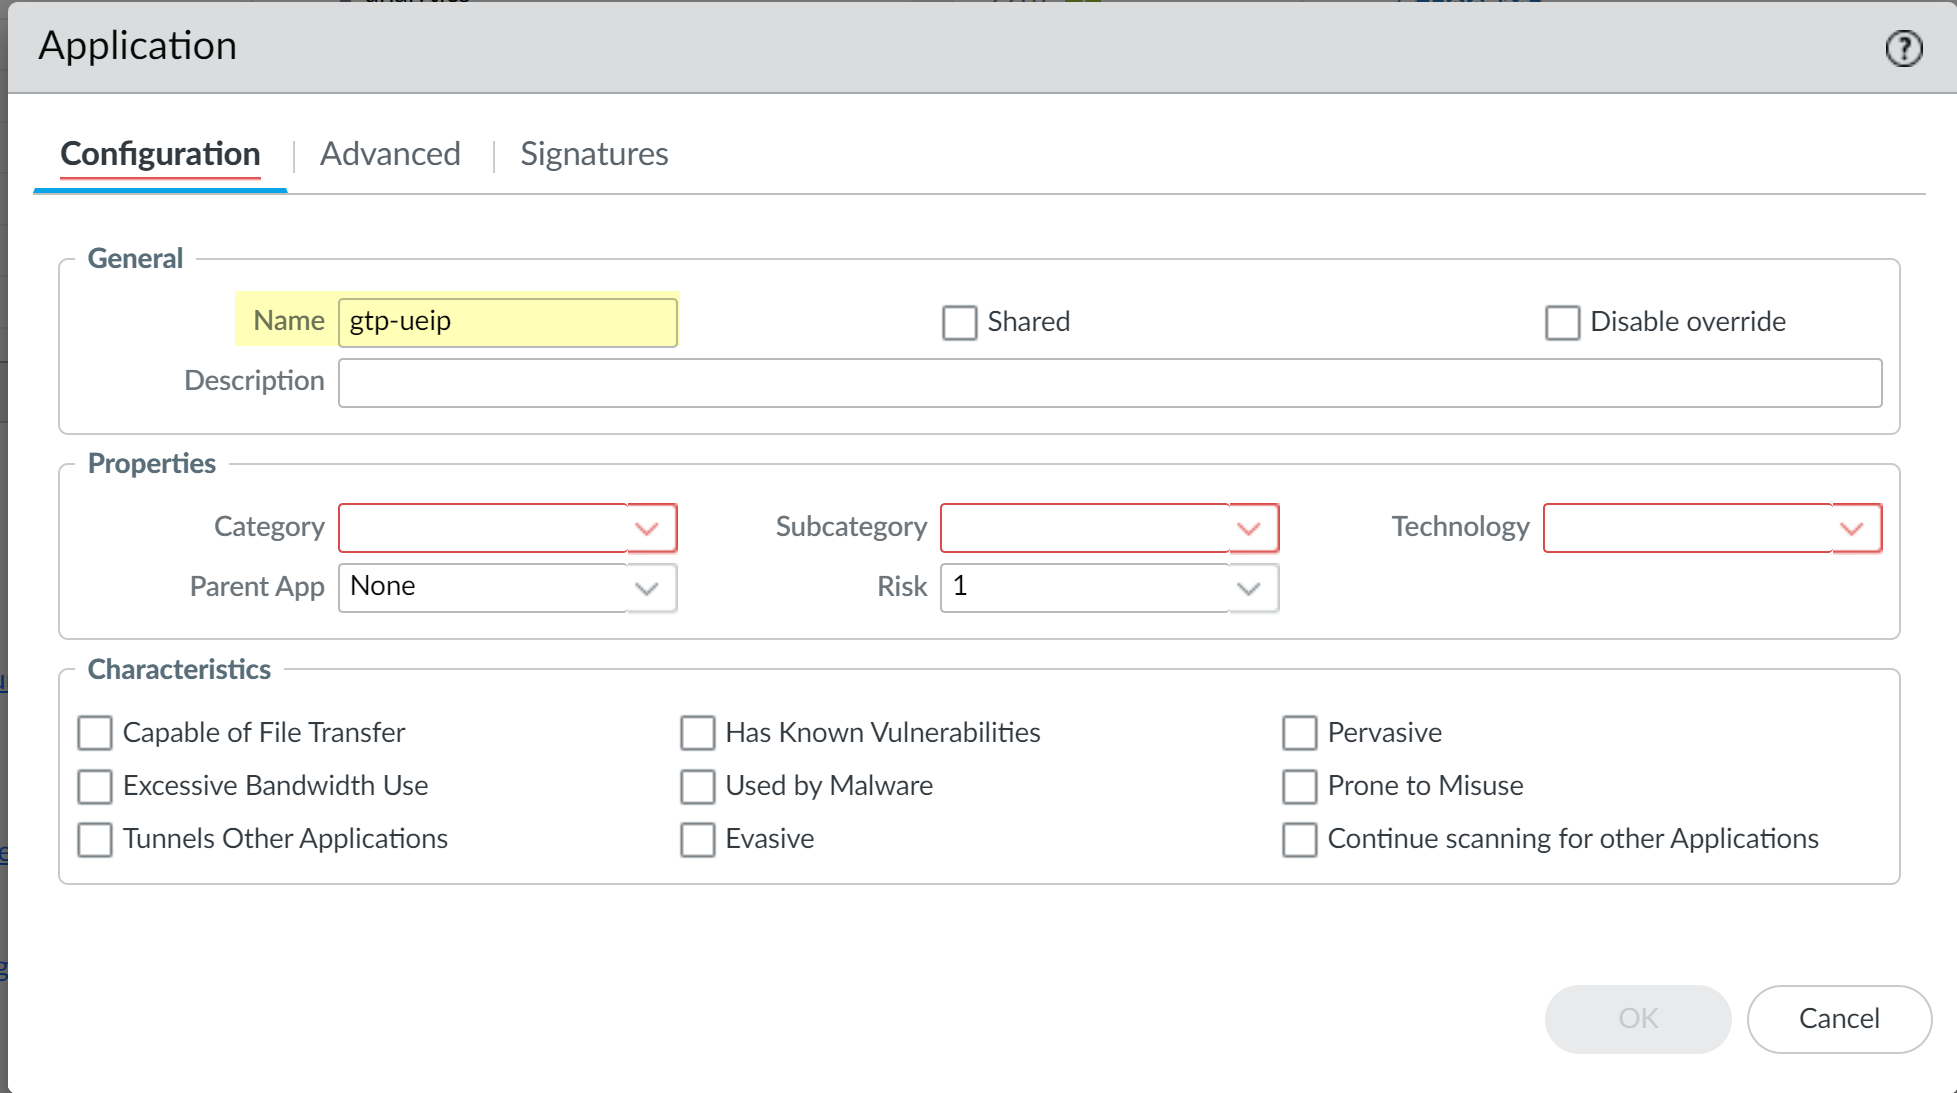
Task: Enable the Evasive checkbox
Action: pos(697,839)
